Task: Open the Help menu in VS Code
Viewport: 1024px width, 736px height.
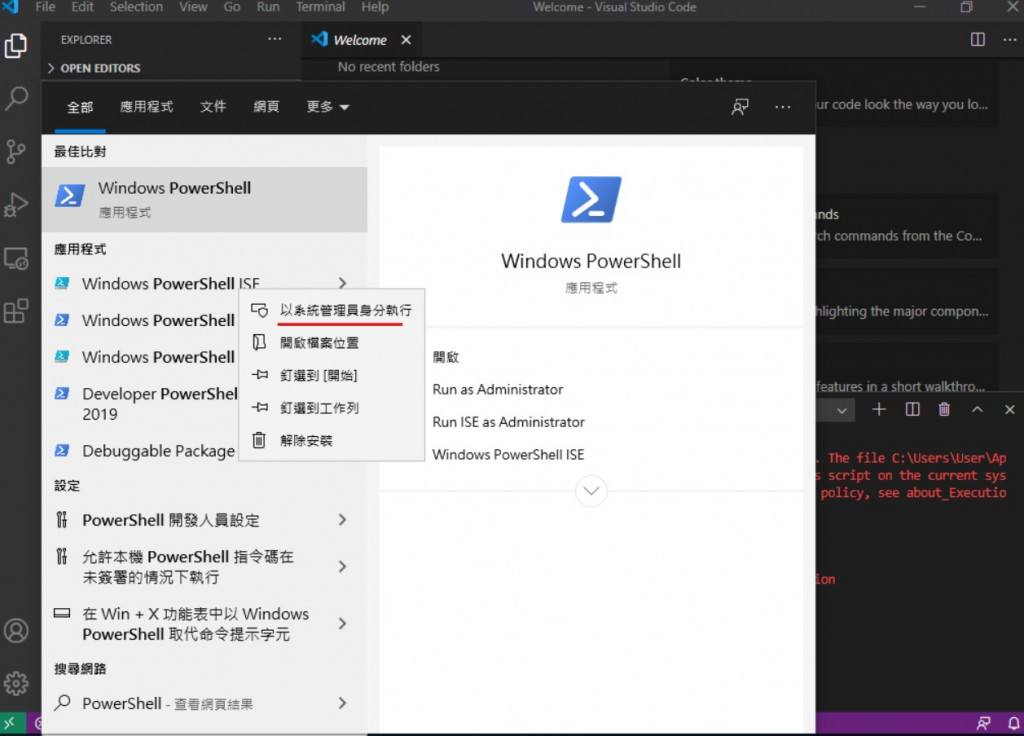Action: (375, 7)
